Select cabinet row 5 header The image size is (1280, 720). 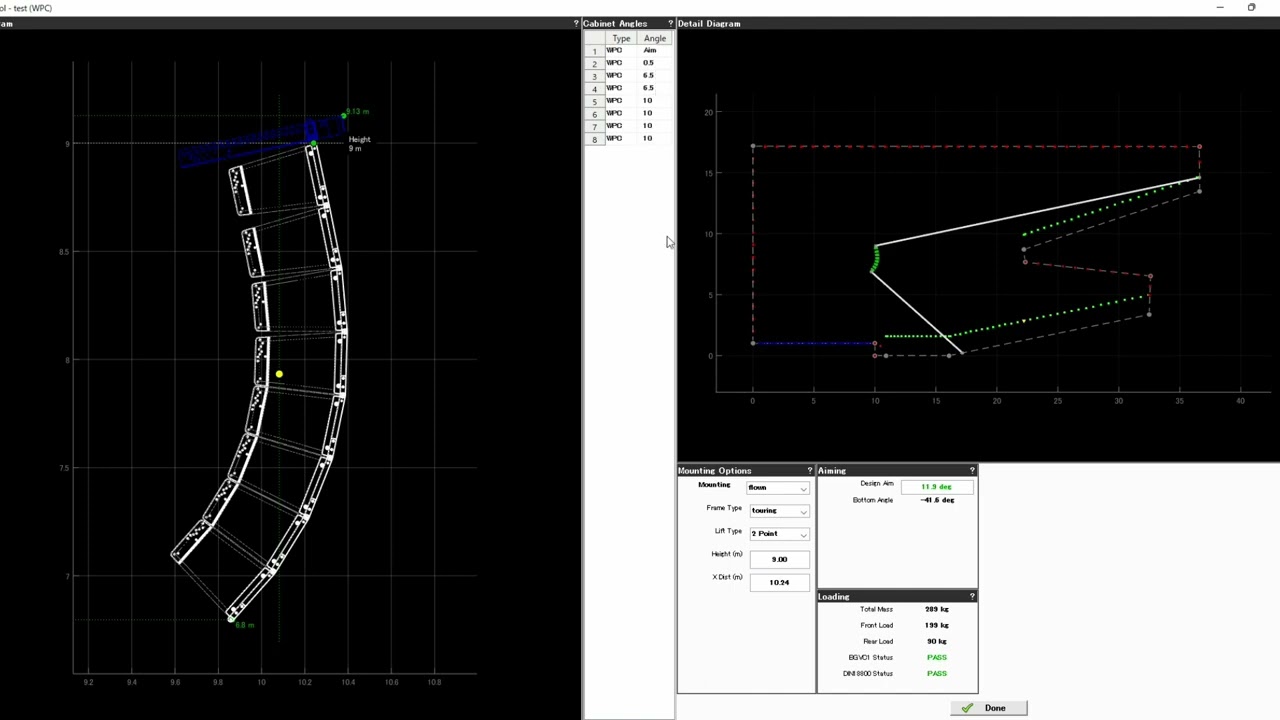coord(594,101)
